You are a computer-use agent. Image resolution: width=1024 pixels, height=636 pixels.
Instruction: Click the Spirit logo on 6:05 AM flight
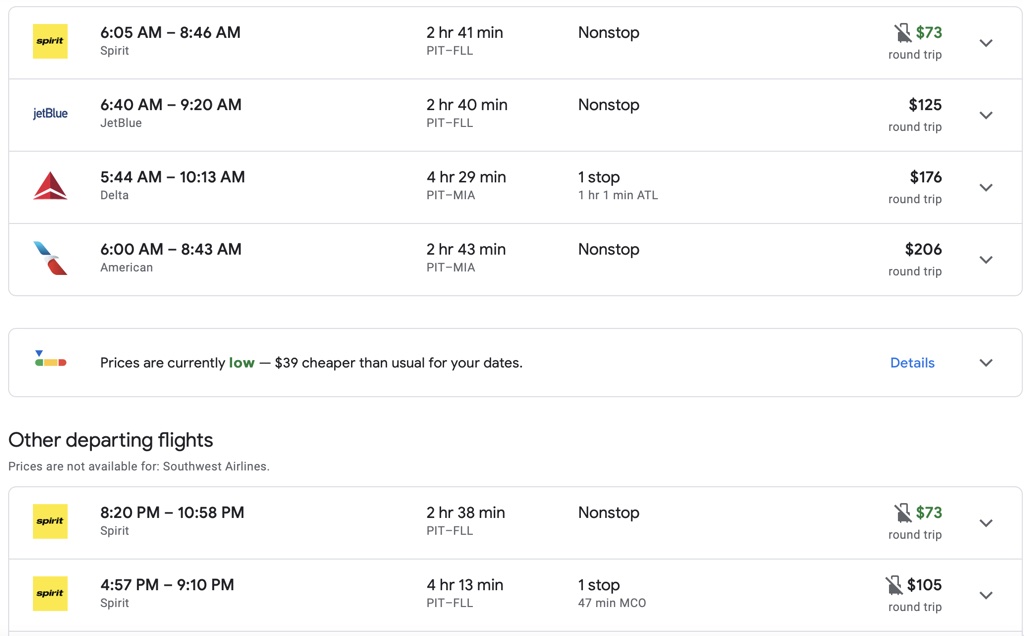click(50, 42)
